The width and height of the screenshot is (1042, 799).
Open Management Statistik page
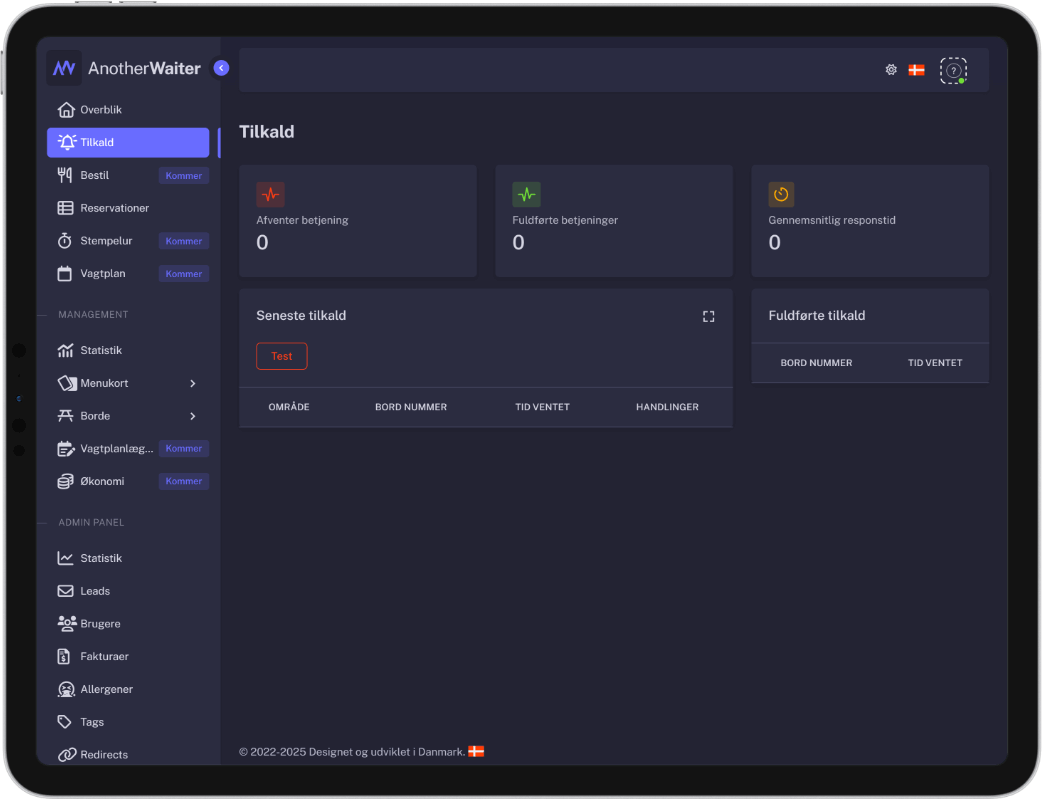point(101,351)
